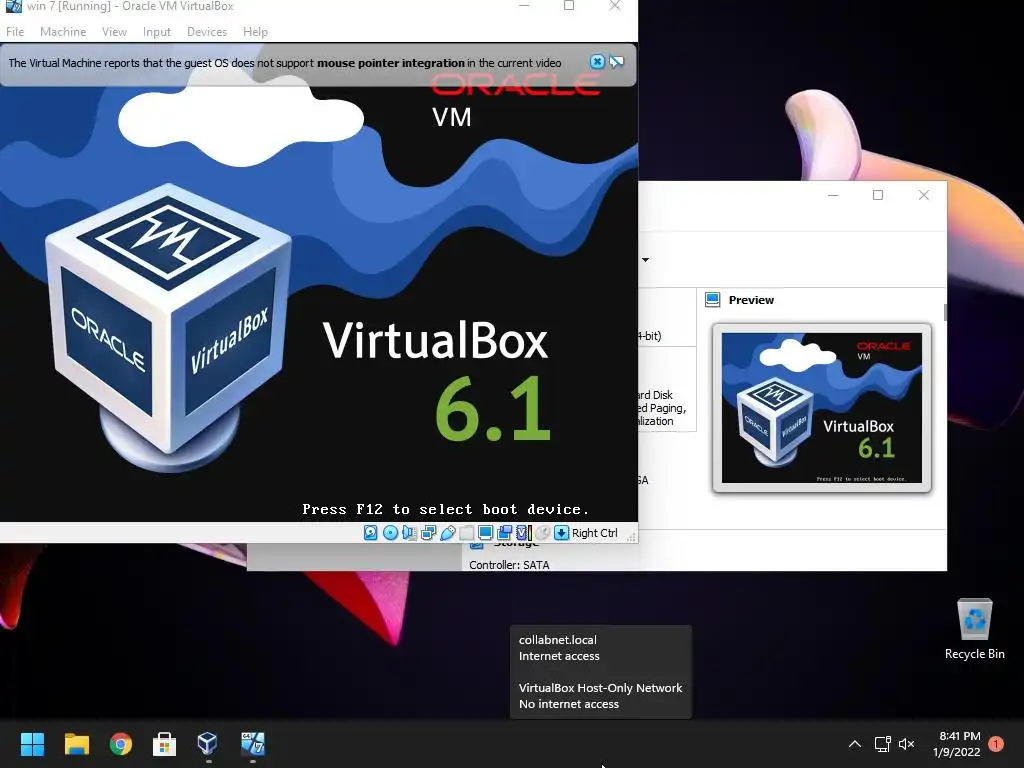Open the notification badge in tray
The width and height of the screenshot is (1024, 768).
996,744
